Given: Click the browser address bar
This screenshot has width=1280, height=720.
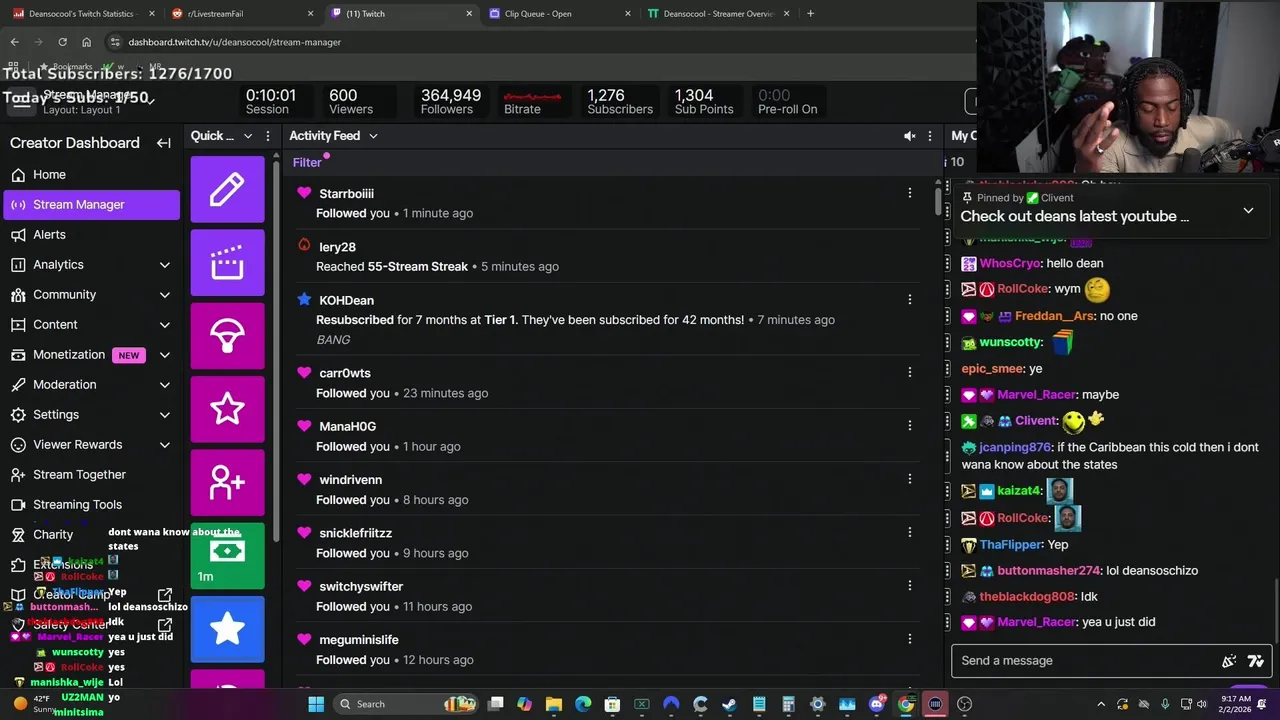Looking at the screenshot, I should pos(540,42).
